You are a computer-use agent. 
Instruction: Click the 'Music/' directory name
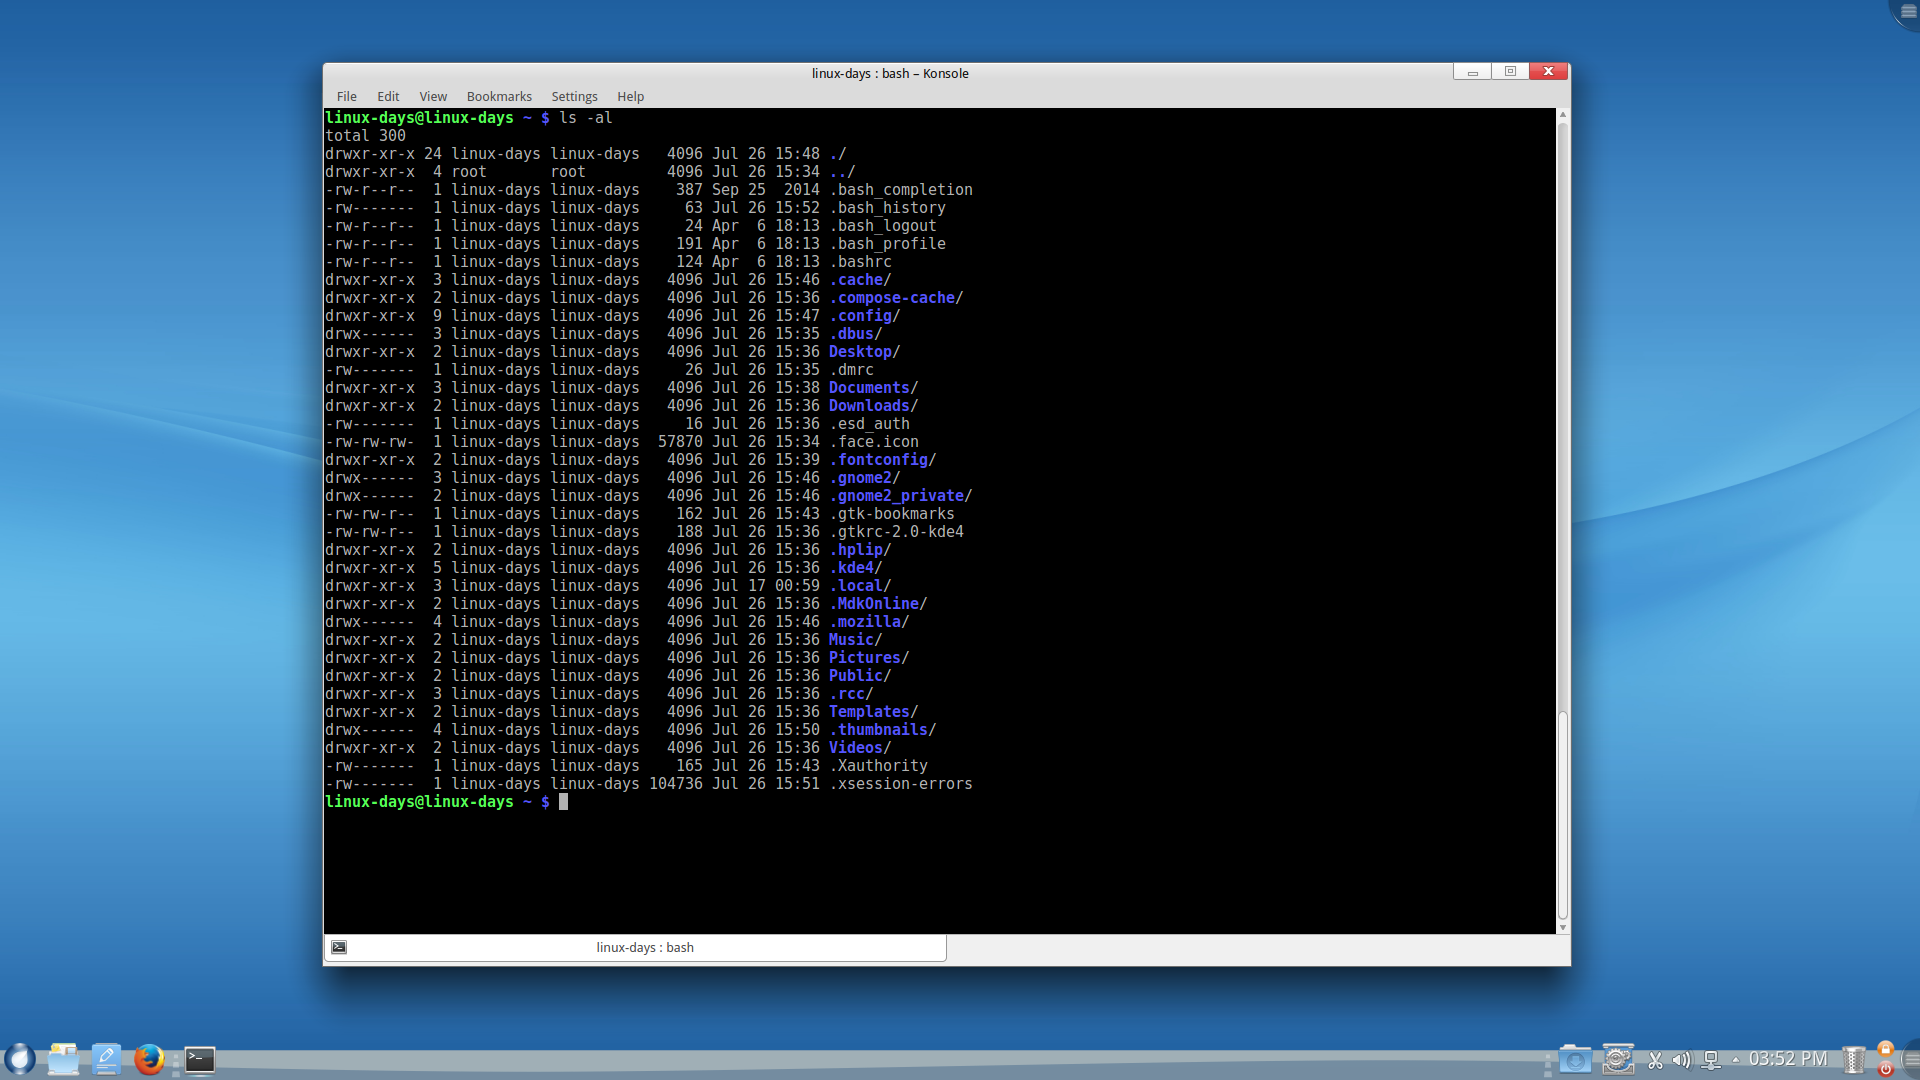tap(856, 640)
